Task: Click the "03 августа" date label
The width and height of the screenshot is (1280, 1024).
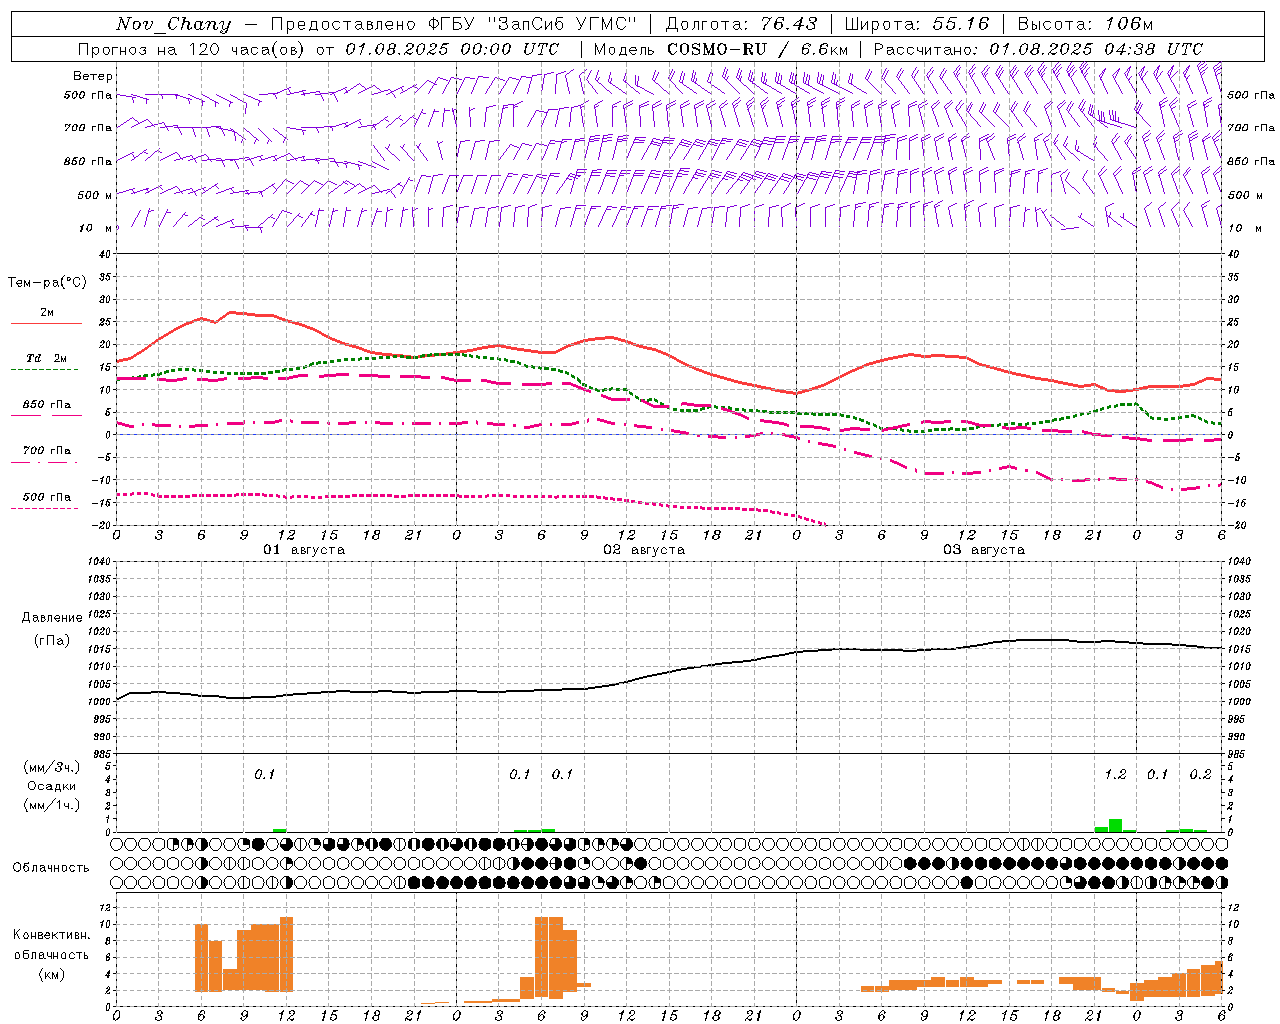Action: pyautogui.click(x=984, y=550)
